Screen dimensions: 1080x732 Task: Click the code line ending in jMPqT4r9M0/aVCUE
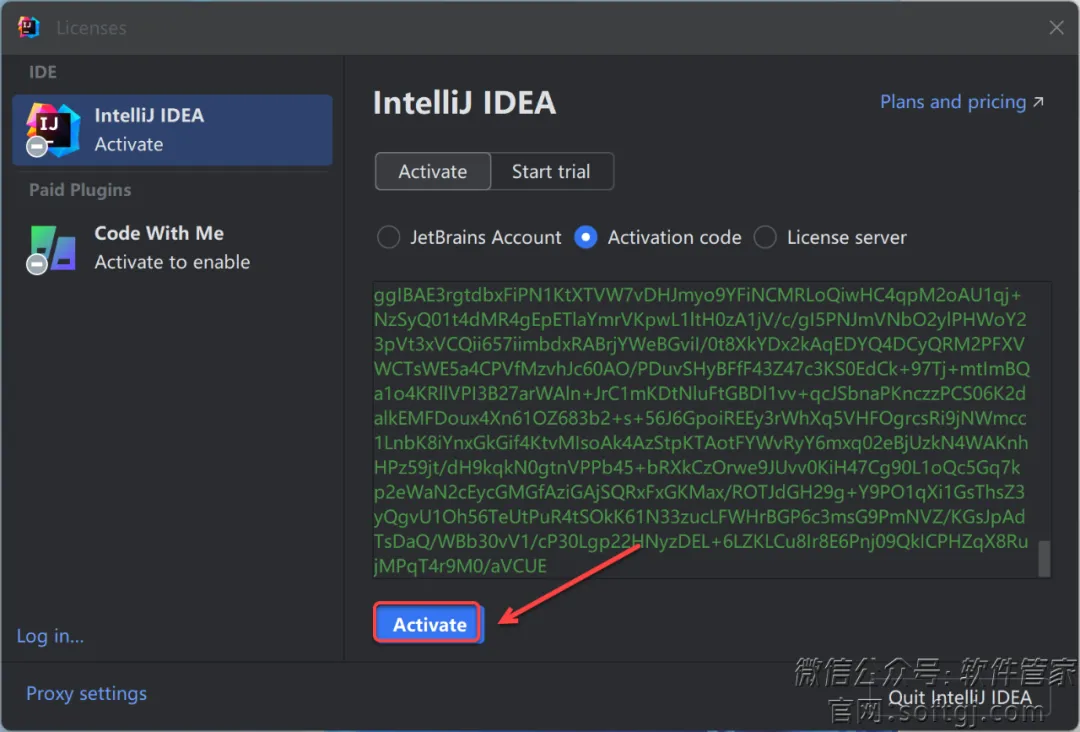(460, 566)
